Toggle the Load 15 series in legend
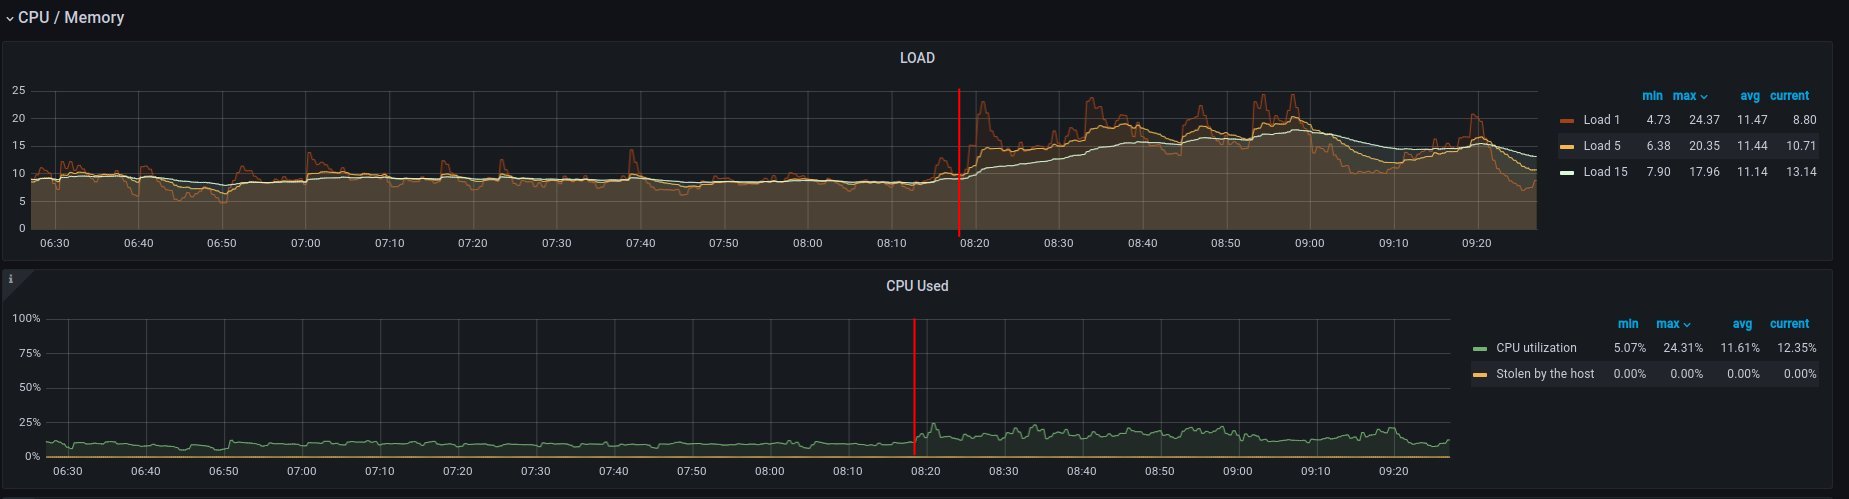The width and height of the screenshot is (1849, 499). [x=1604, y=172]
